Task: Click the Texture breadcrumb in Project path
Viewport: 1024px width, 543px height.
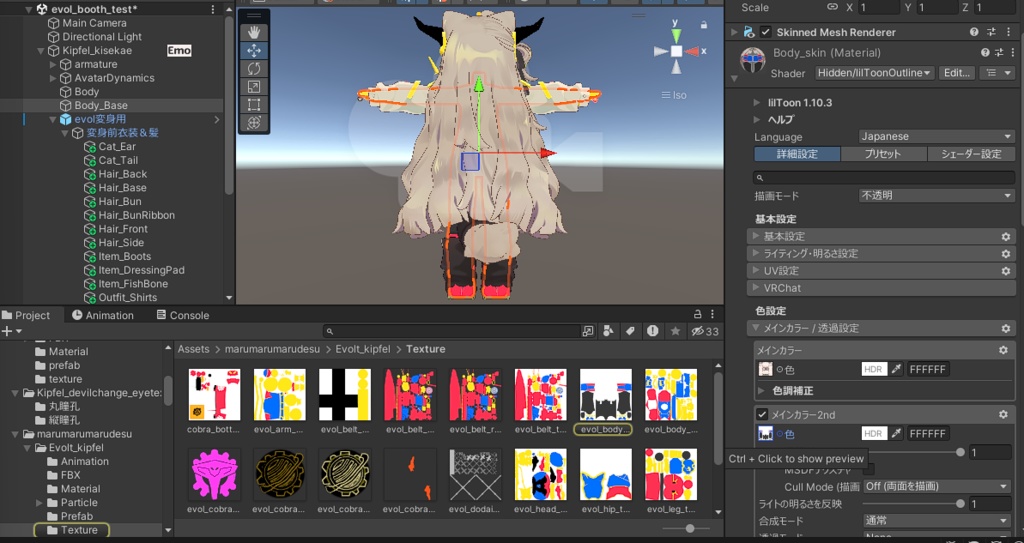Action: 426,350
